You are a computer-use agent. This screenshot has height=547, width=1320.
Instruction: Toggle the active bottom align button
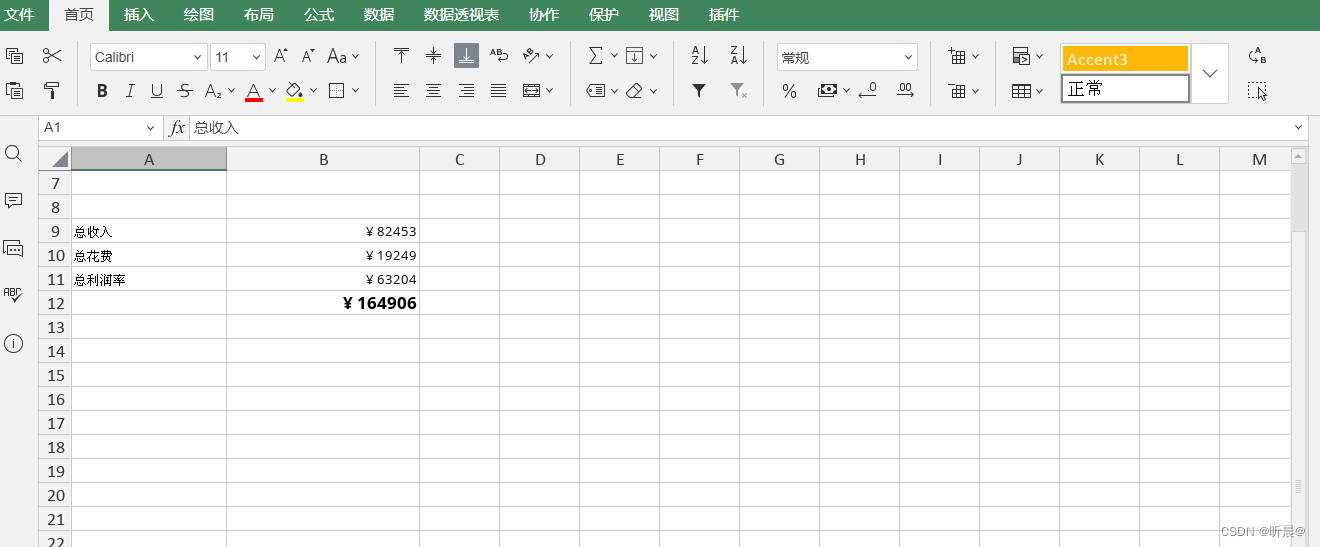[x=466, y=56]
